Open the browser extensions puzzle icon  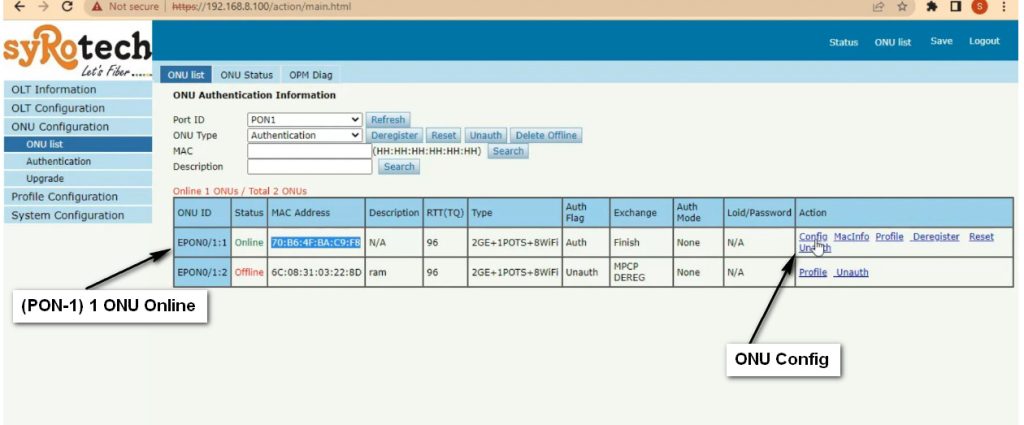(931, 6)
